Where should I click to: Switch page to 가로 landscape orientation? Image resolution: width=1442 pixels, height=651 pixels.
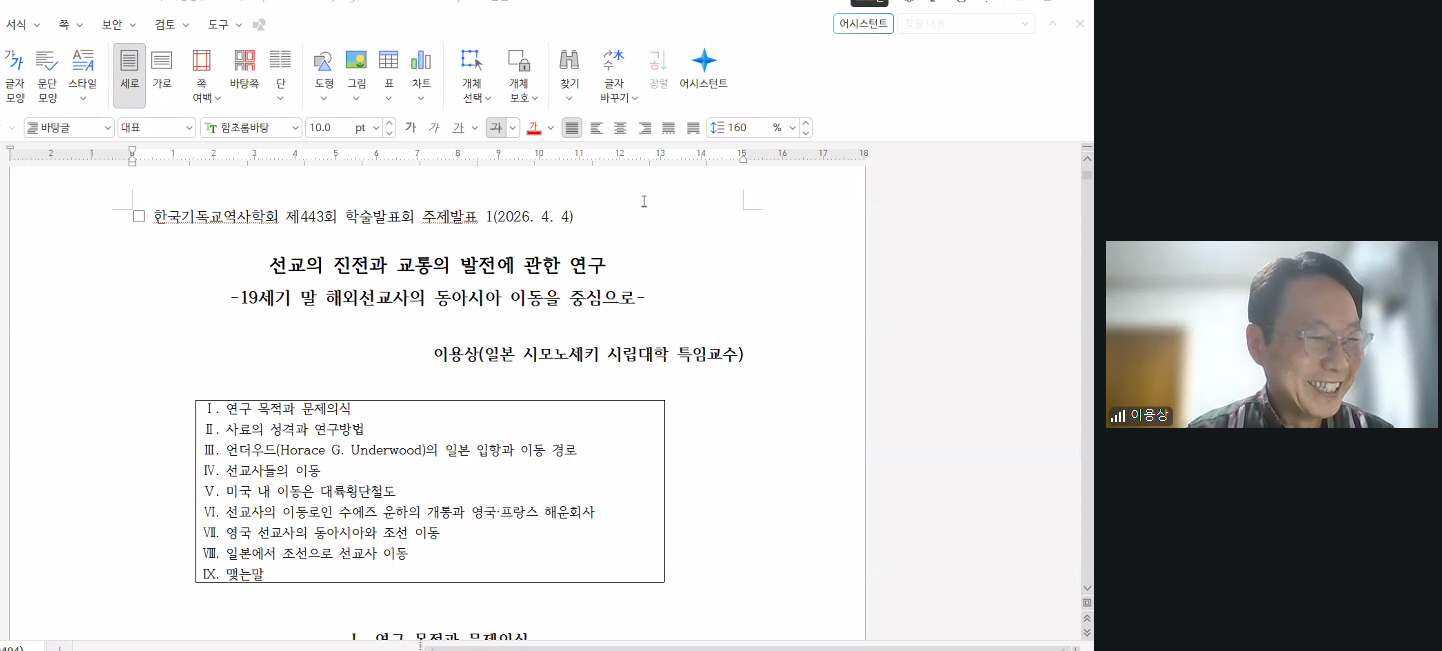click(161, 72)
